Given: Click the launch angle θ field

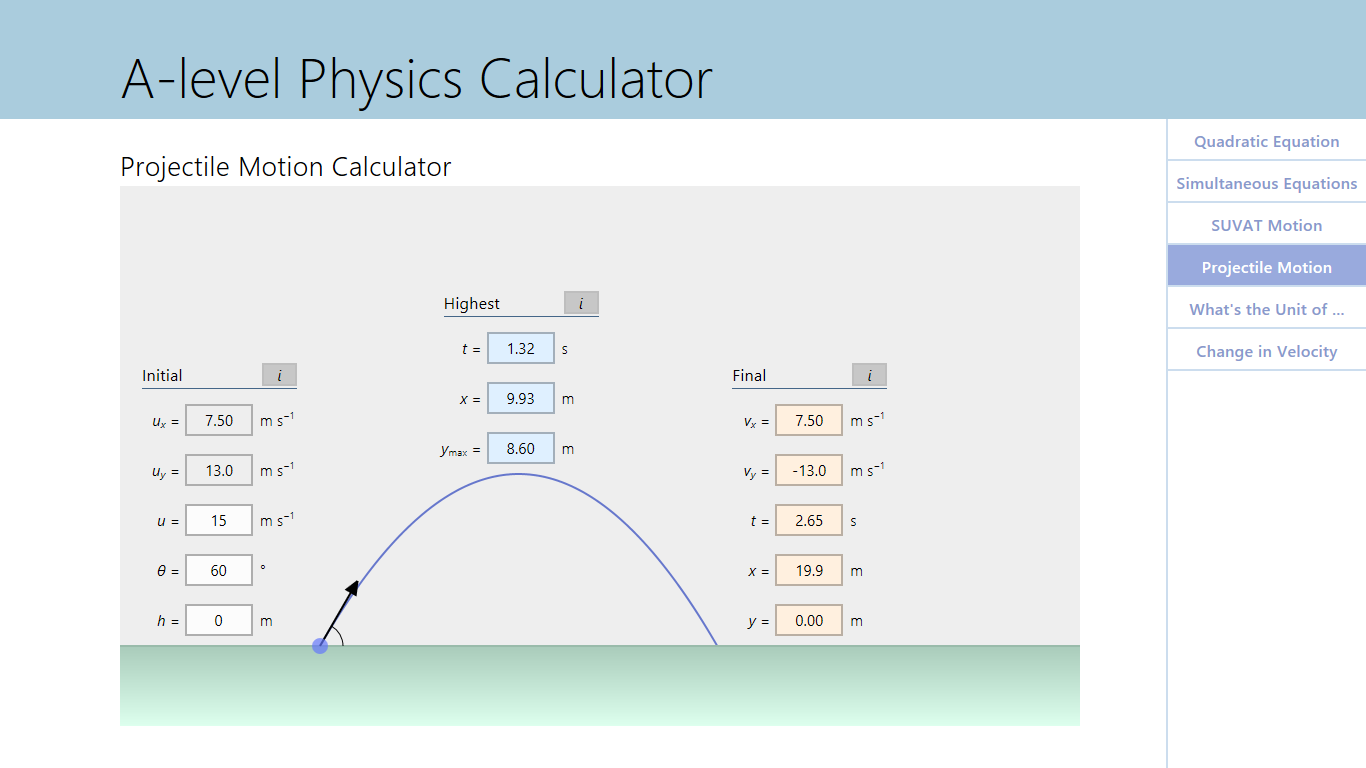Looking at the screenshot, I should click(219, 570).
